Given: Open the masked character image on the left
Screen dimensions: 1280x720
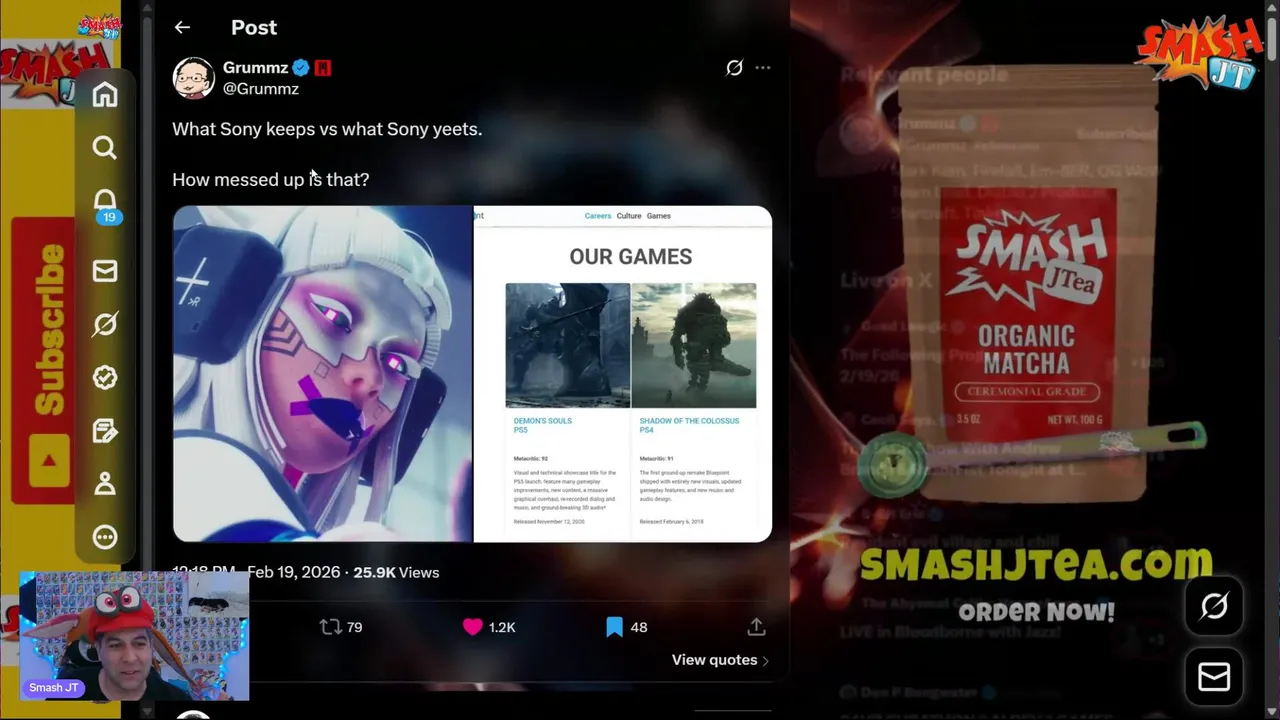Looking at the screenshot, I should click(x=322, y=374).
